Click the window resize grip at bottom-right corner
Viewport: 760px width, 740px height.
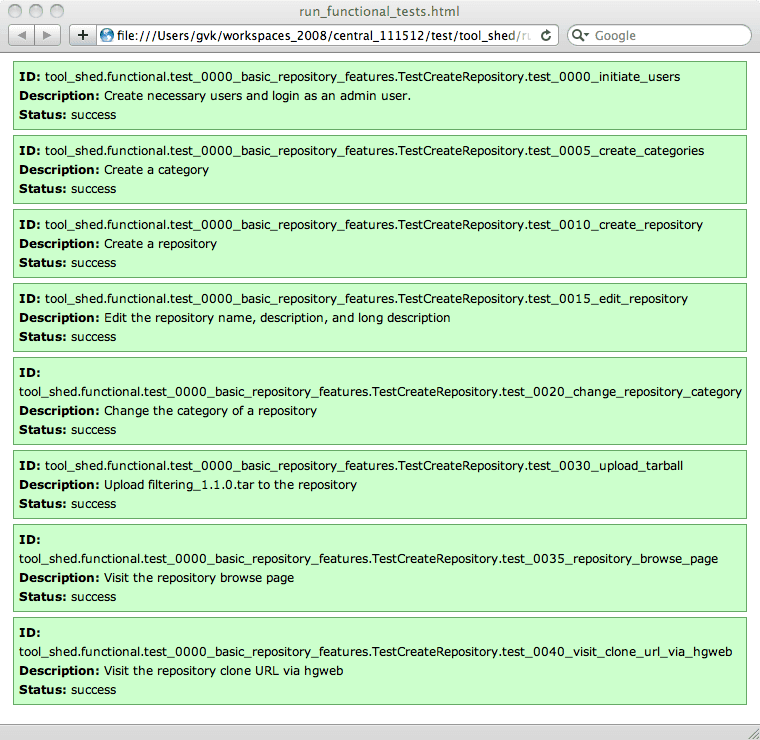(752, 732)
